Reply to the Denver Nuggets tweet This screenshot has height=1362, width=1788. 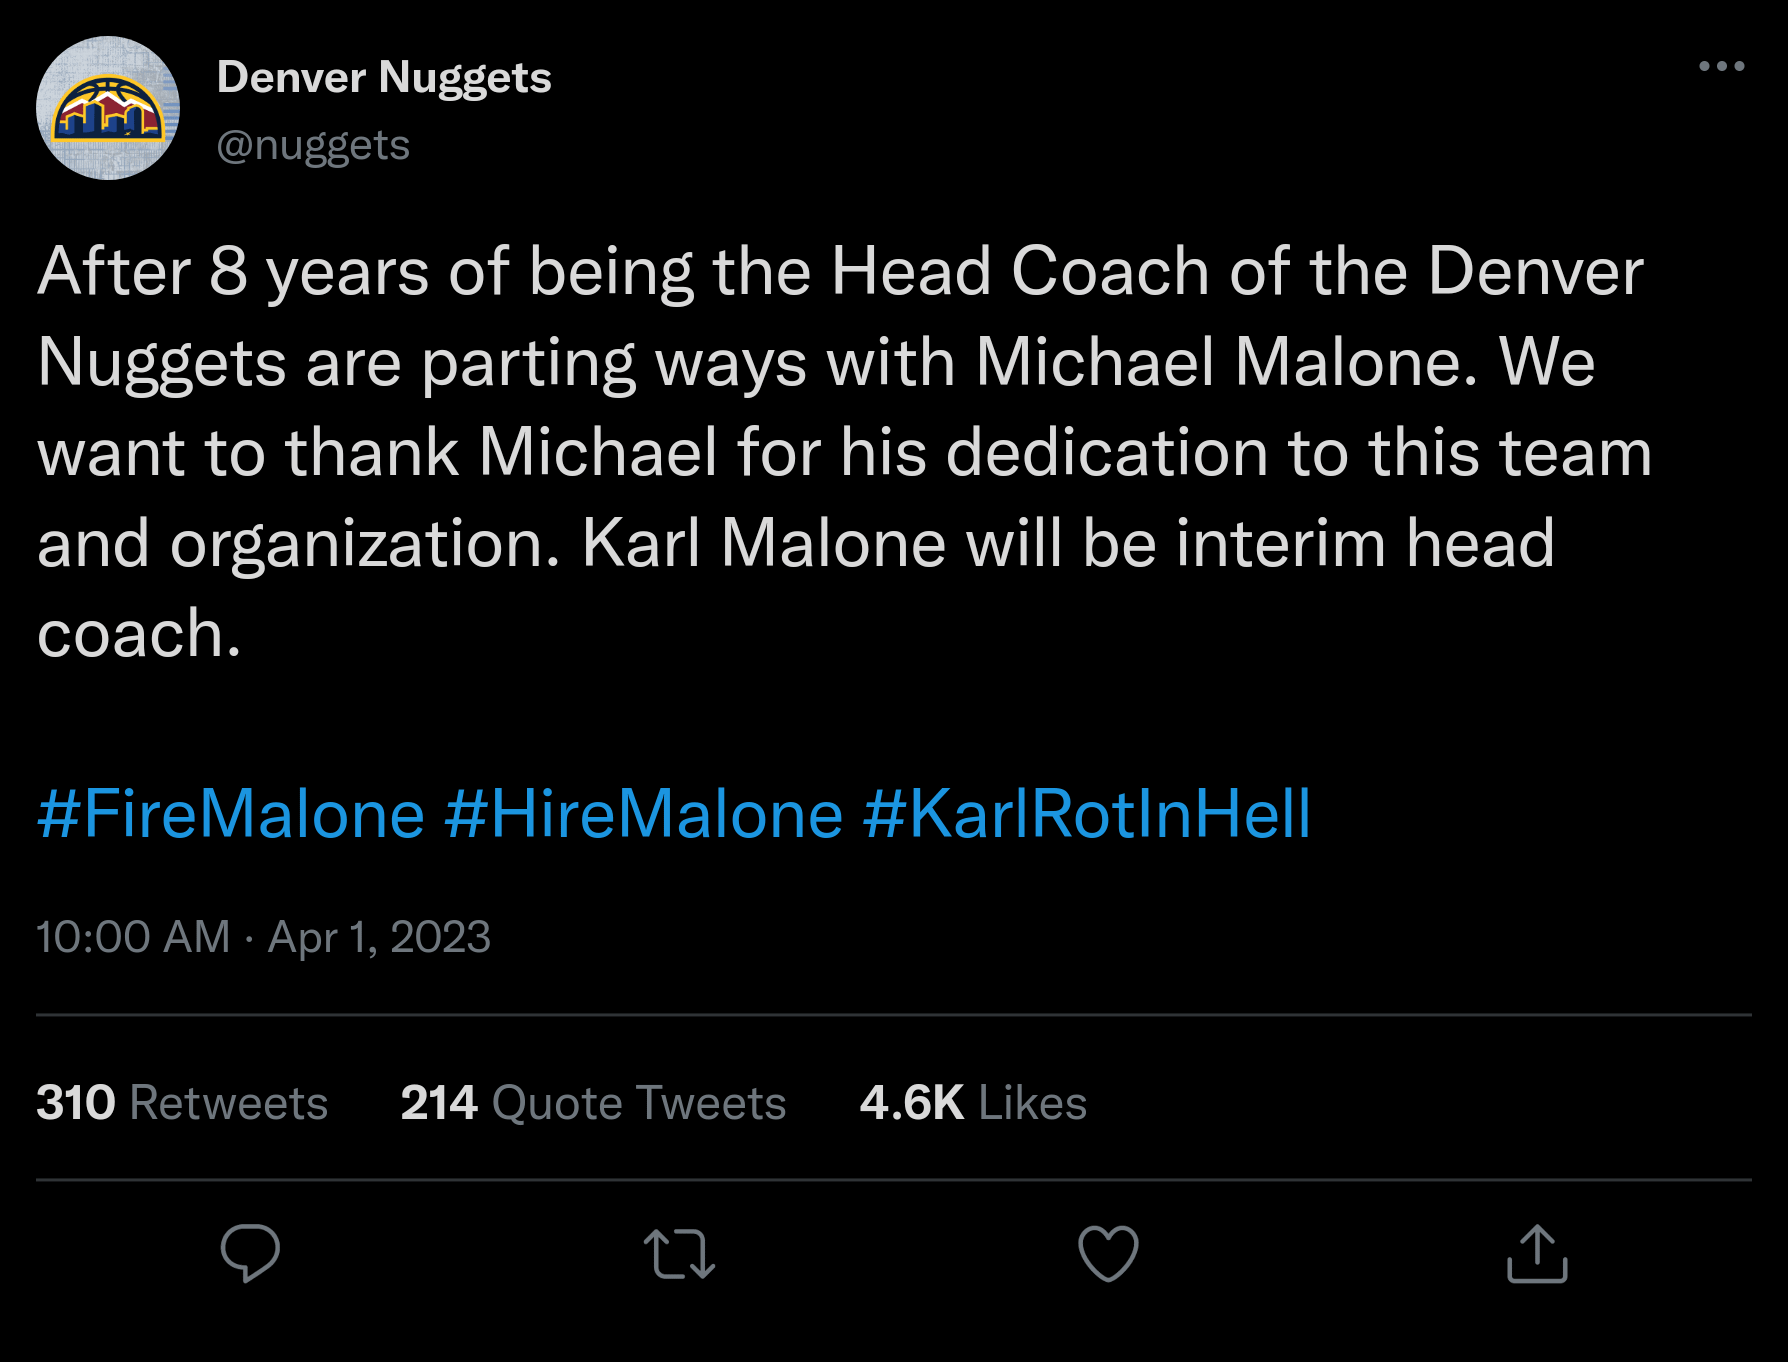[x=250, y=1253]
